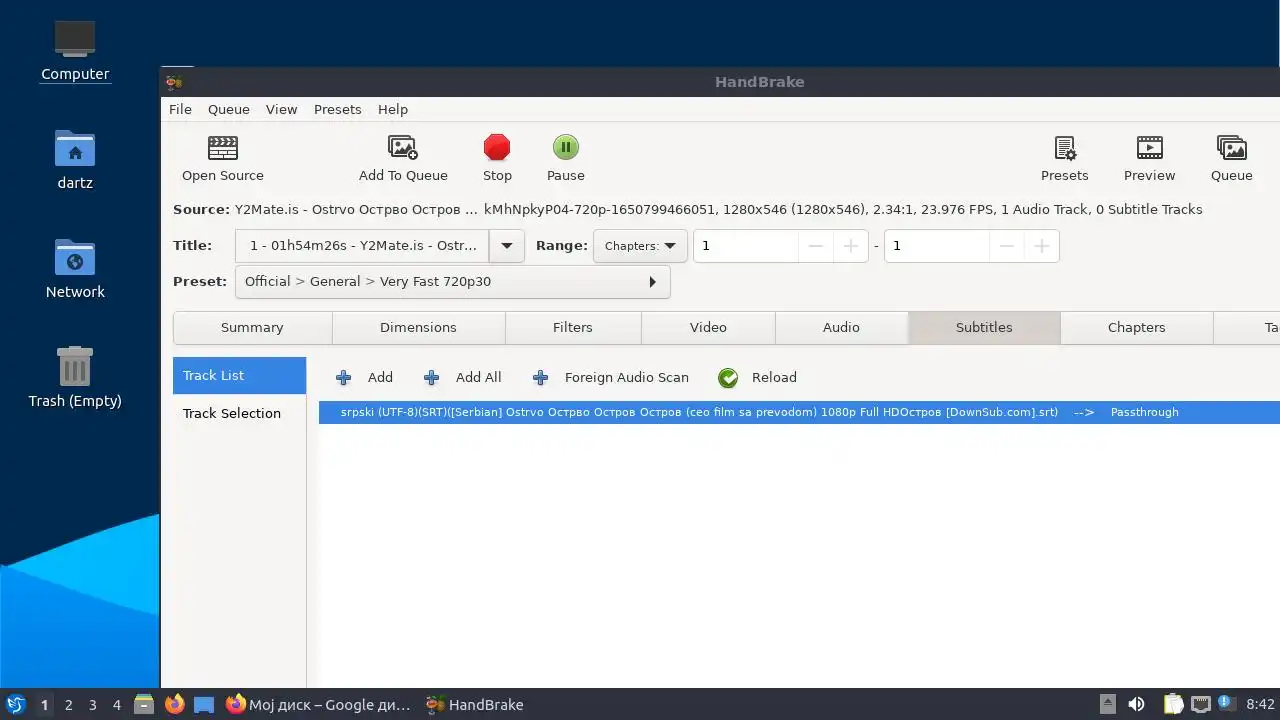Increase the end chapter value
This screenshot has height=720, width=1280.
coord(1041,246)
